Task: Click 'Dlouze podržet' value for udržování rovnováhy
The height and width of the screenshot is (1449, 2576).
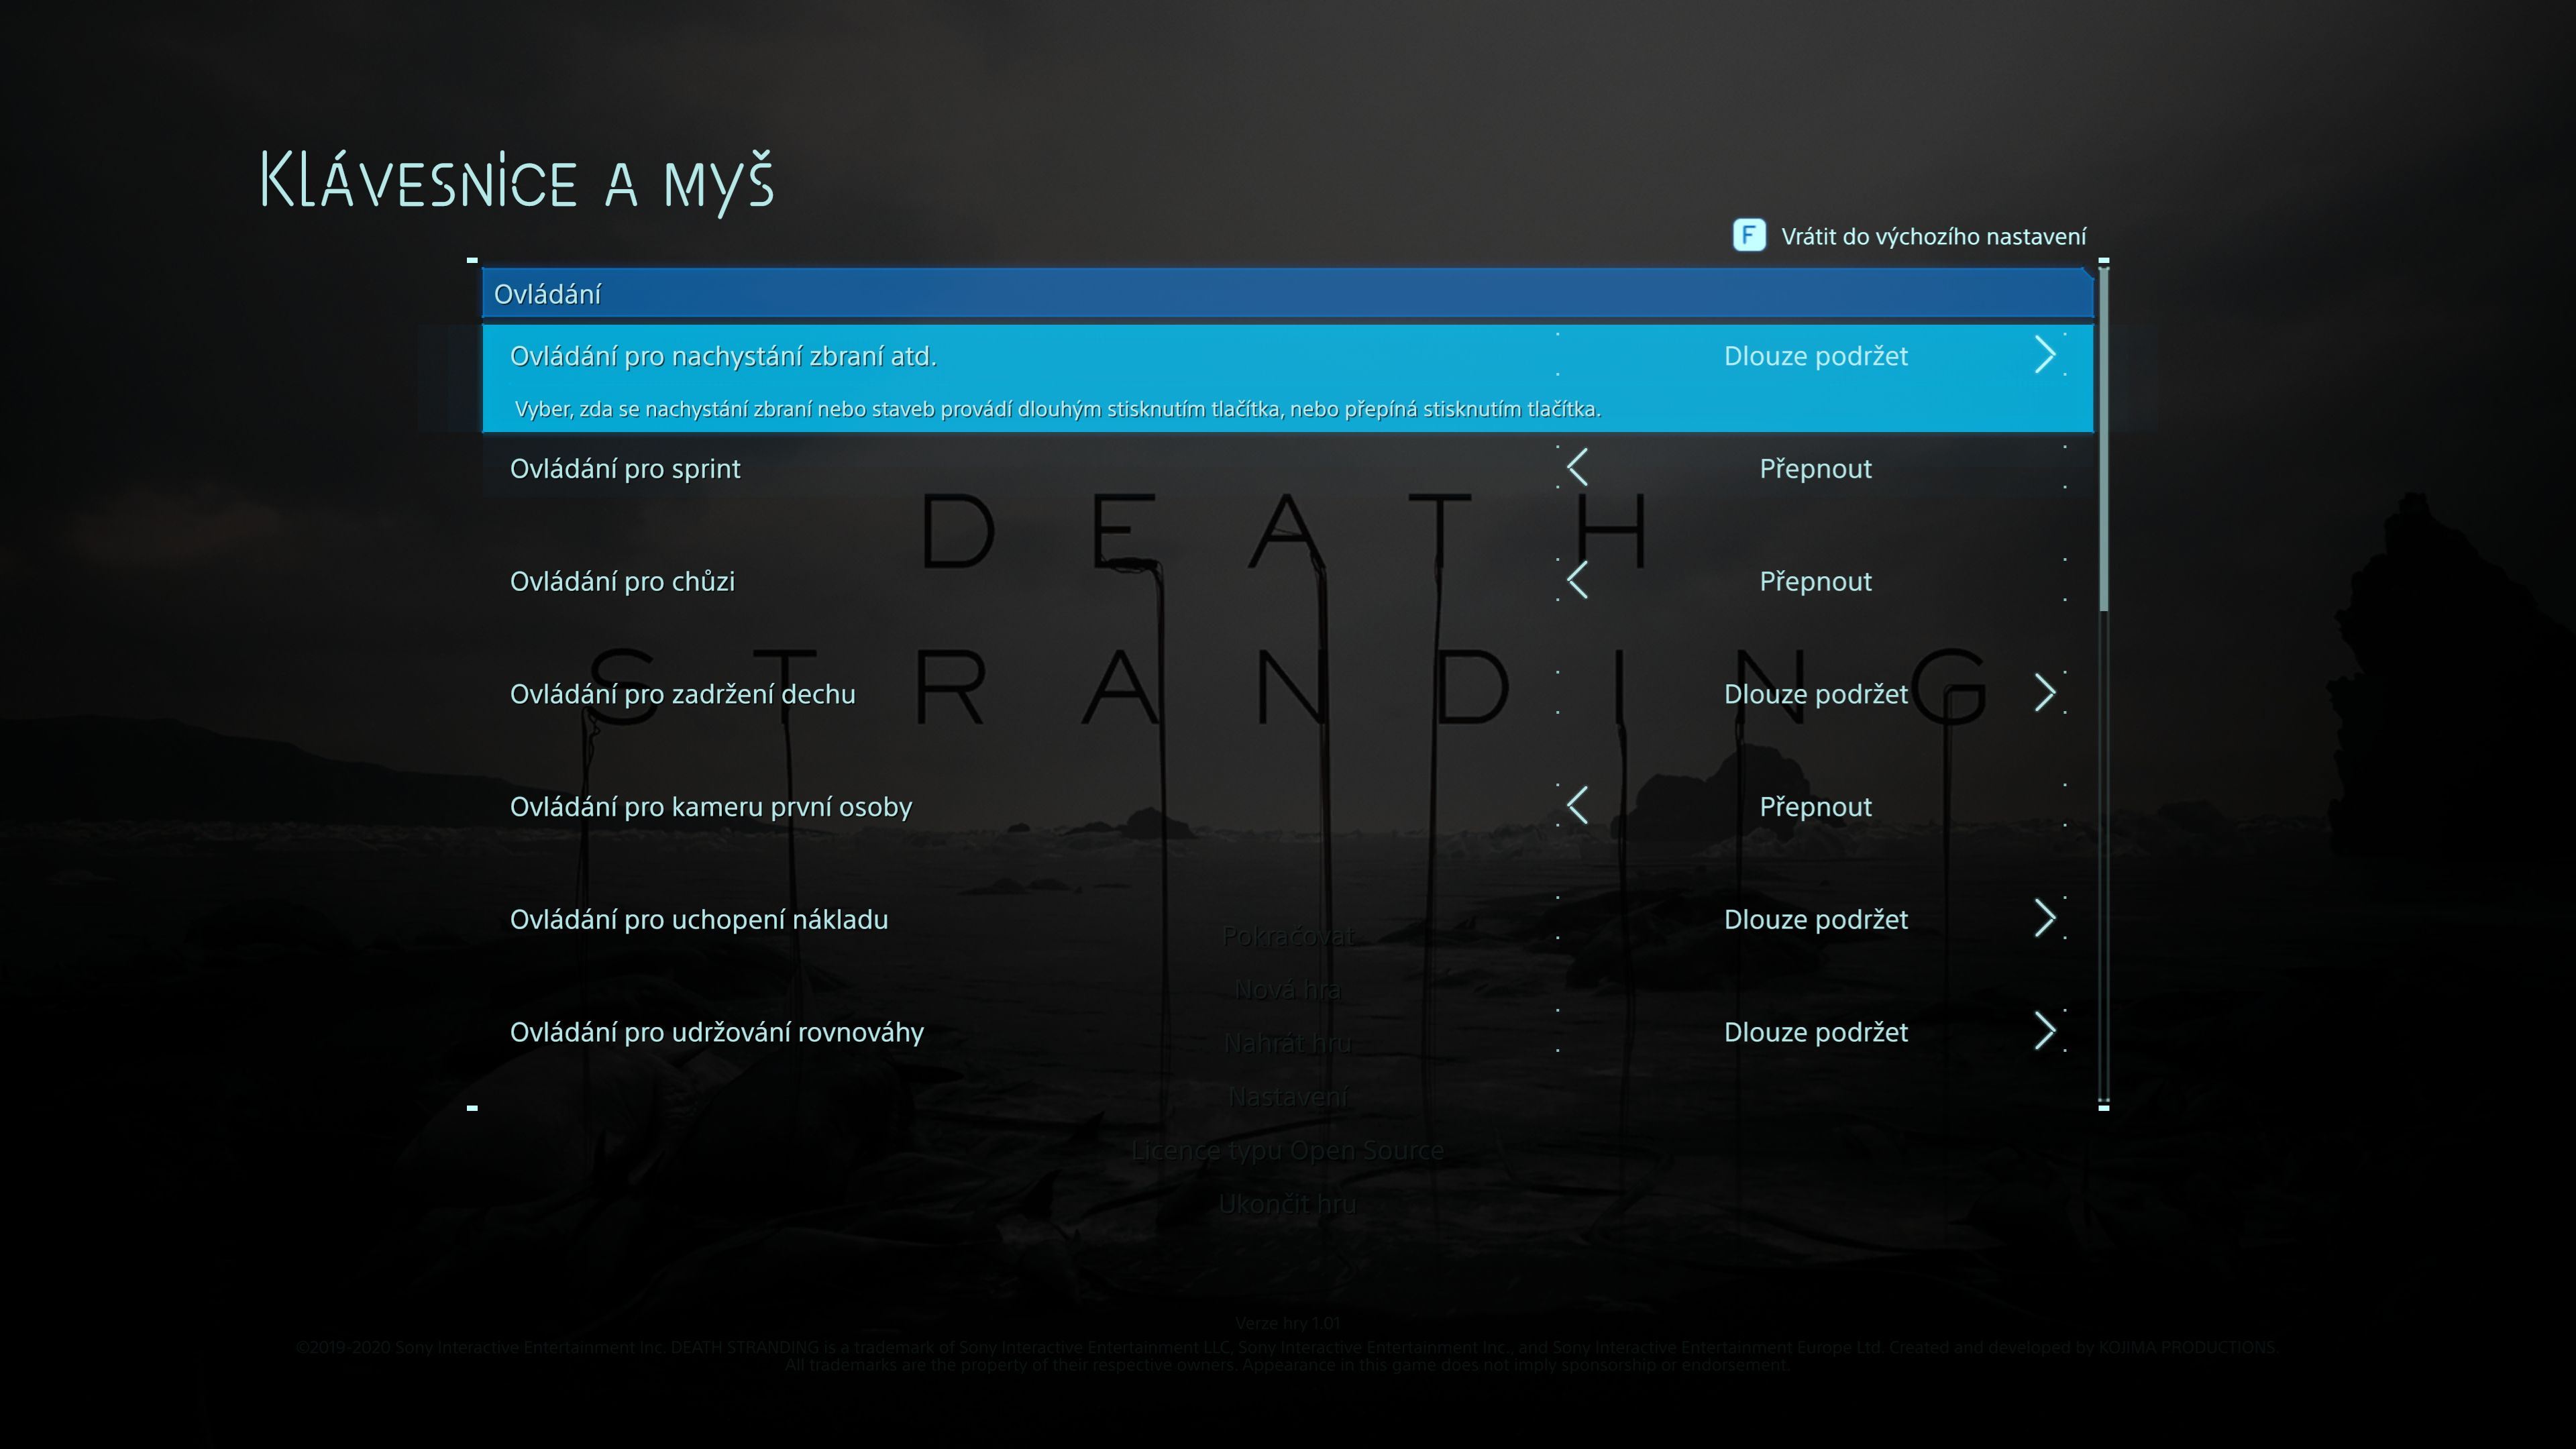Action: (1815, 1032)
